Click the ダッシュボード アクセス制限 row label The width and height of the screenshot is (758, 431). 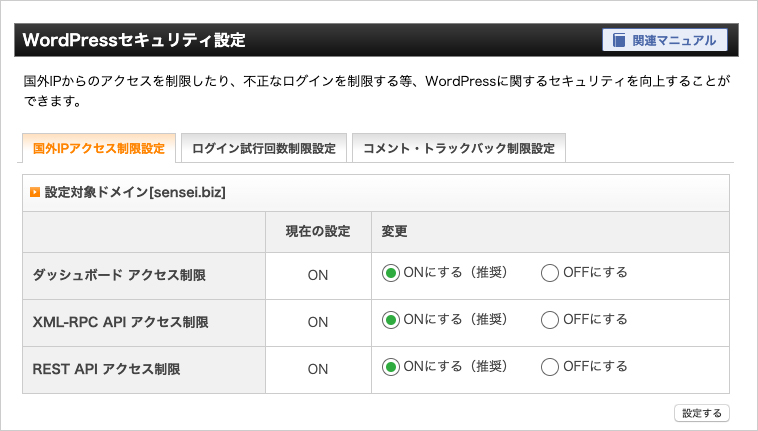click(x=119, y=275)
